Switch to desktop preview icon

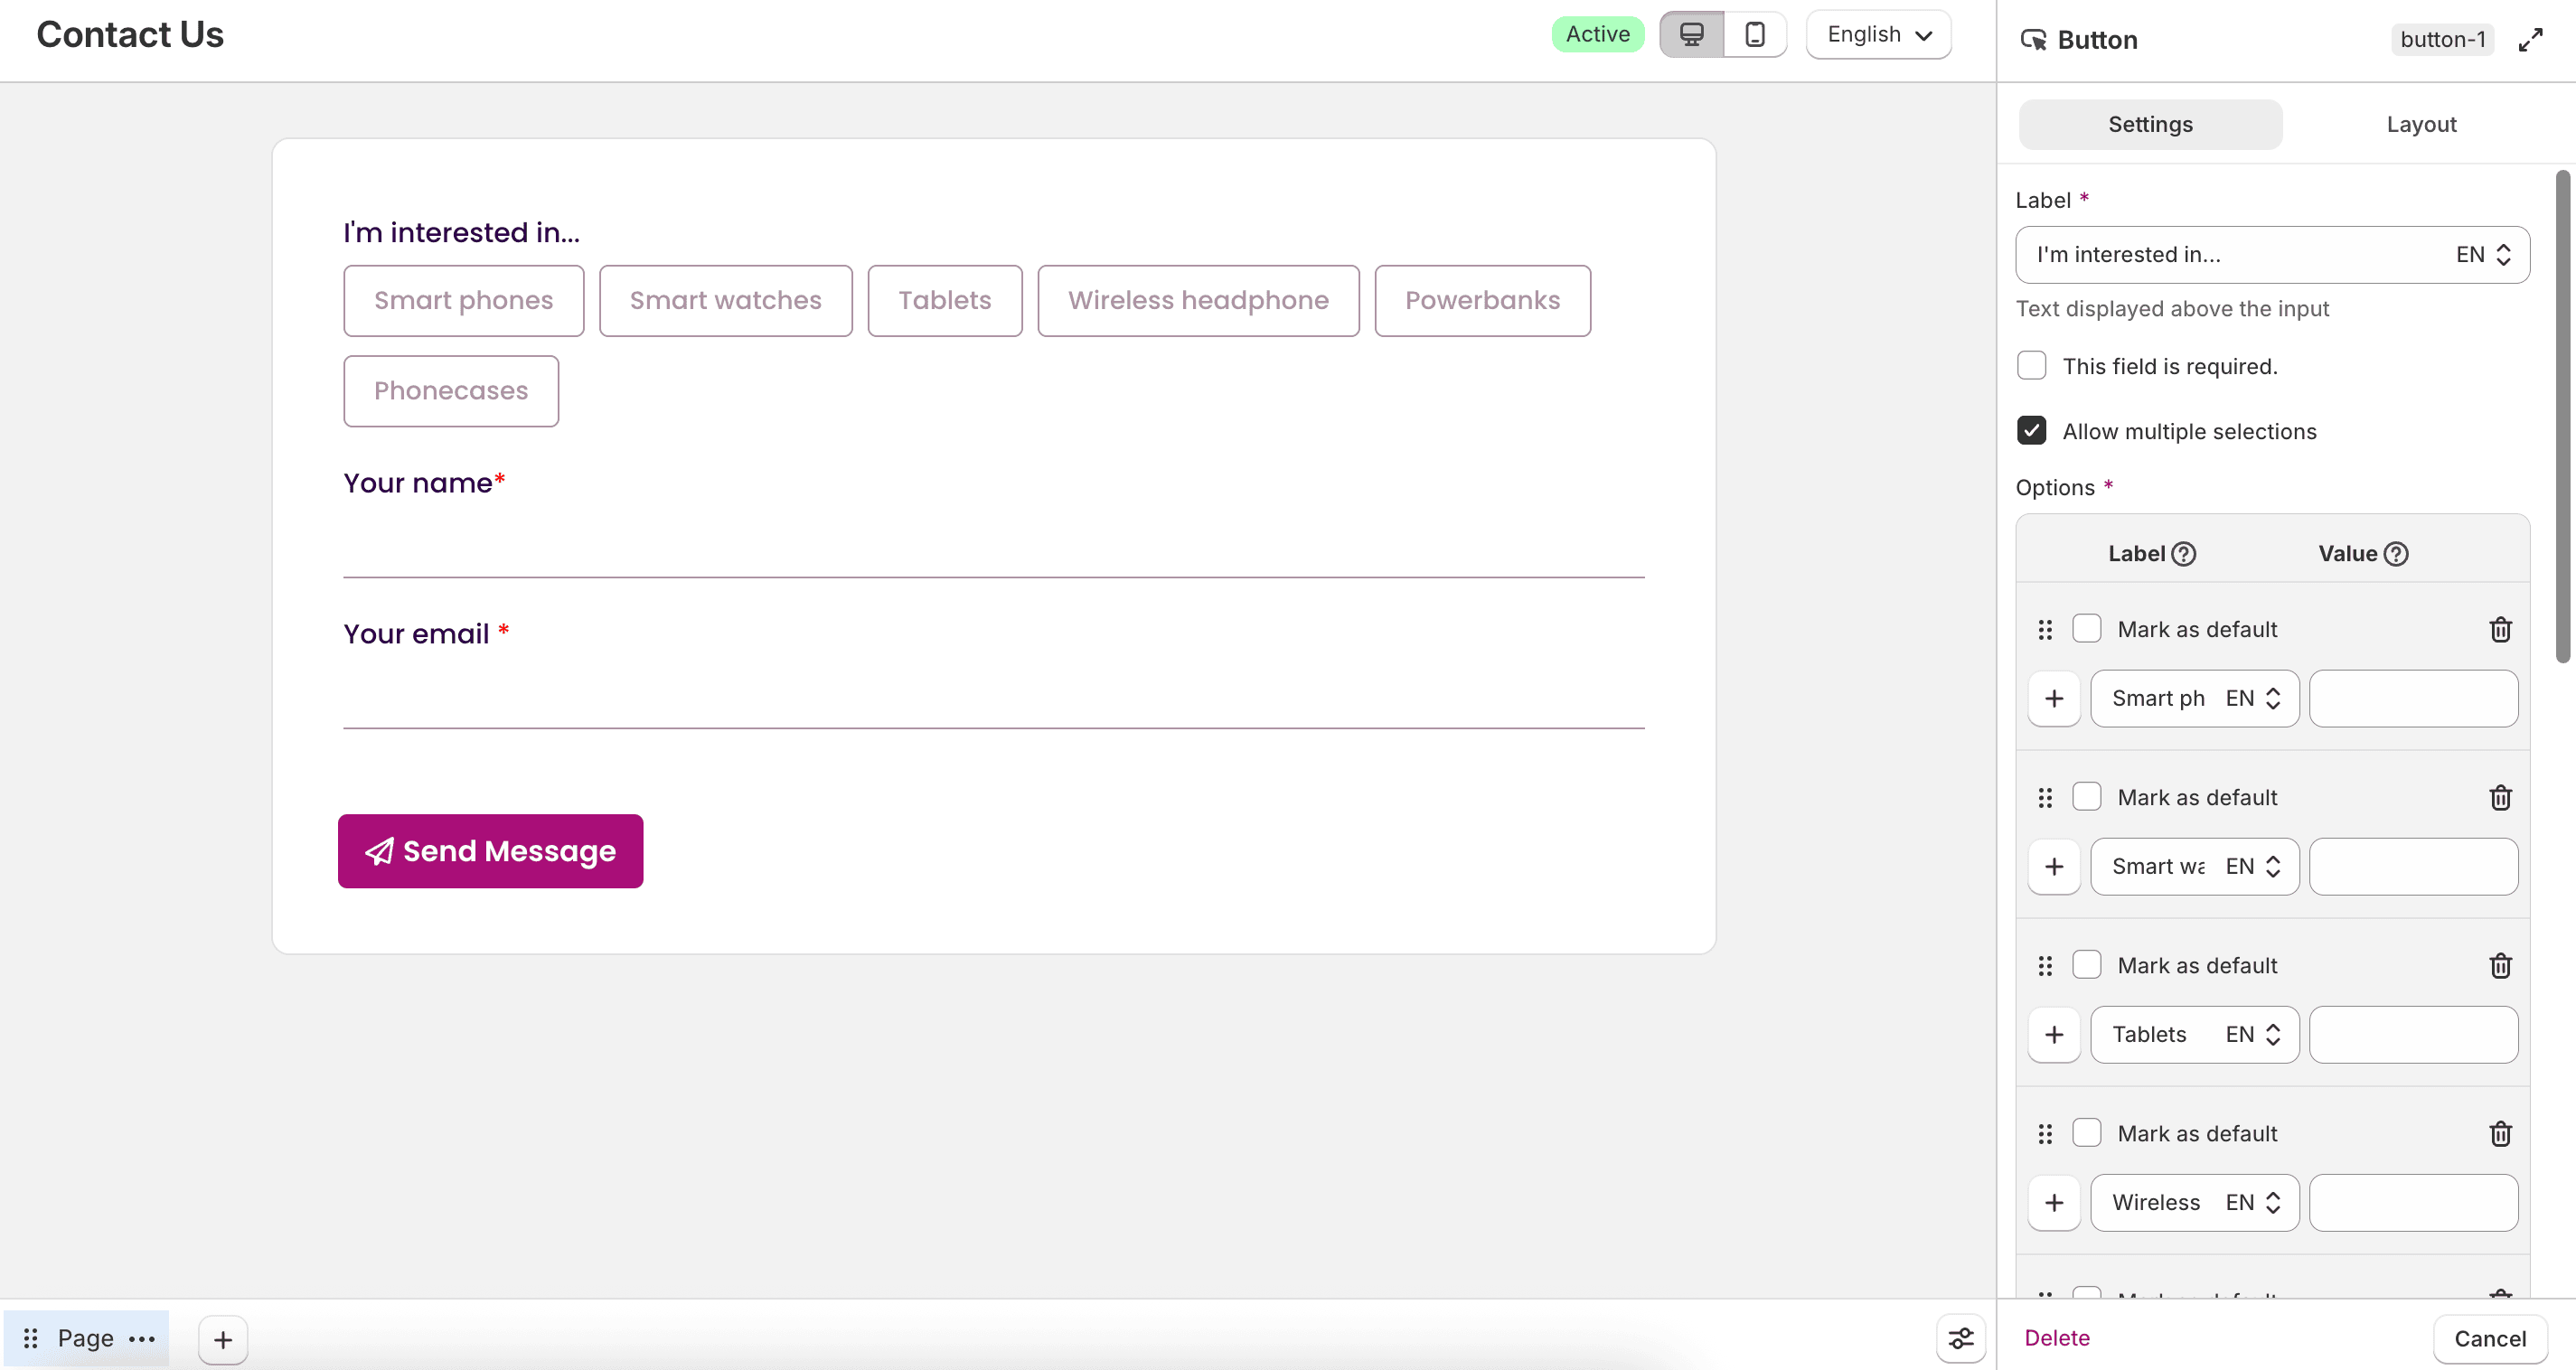click(x=1691, y=34)
